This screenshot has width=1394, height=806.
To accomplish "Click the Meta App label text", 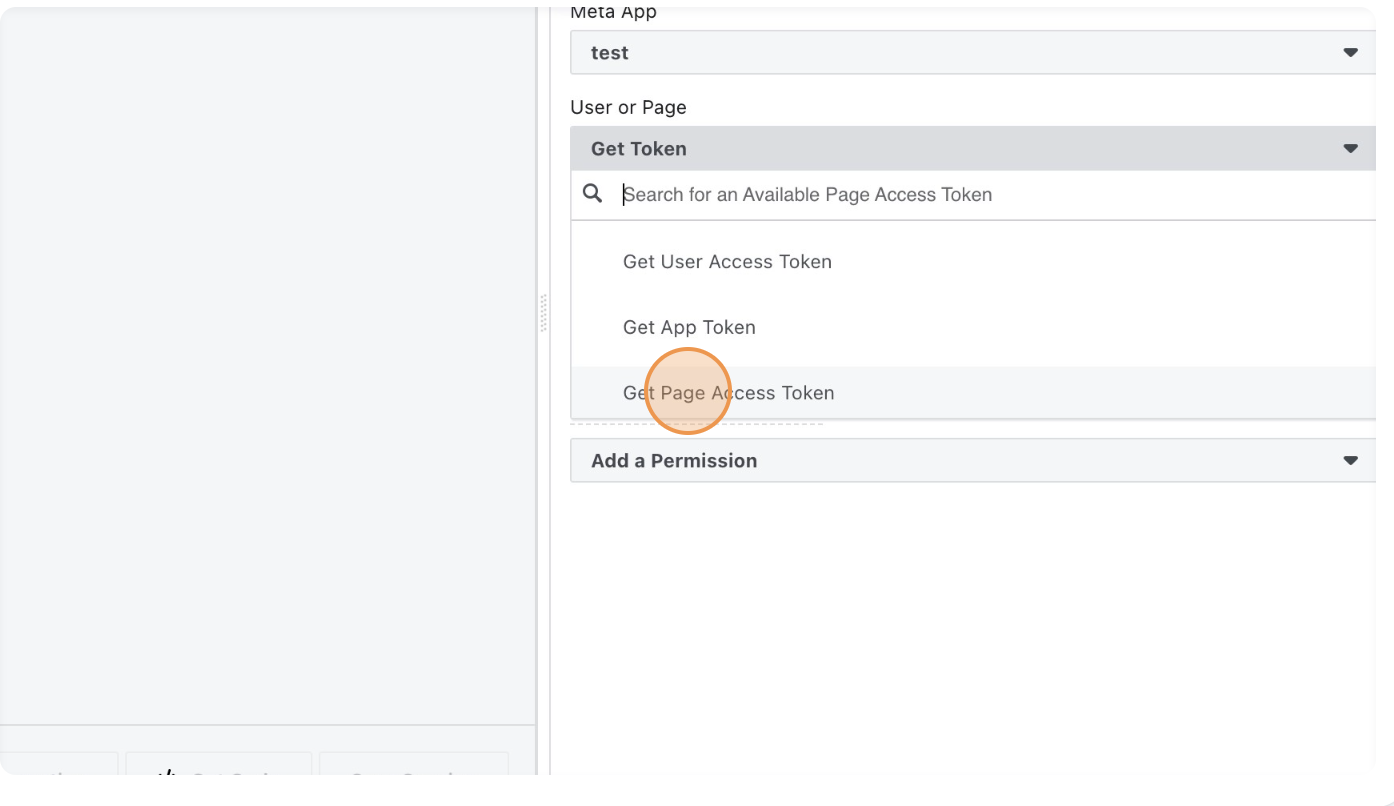I will (x=613, y=14).
